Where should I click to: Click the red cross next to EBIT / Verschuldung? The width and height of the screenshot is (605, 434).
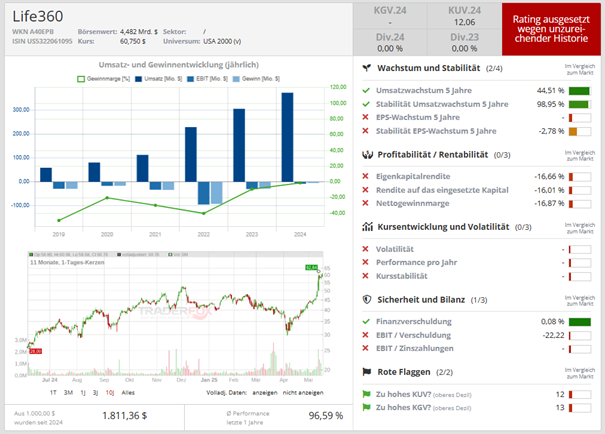[365, 335]
